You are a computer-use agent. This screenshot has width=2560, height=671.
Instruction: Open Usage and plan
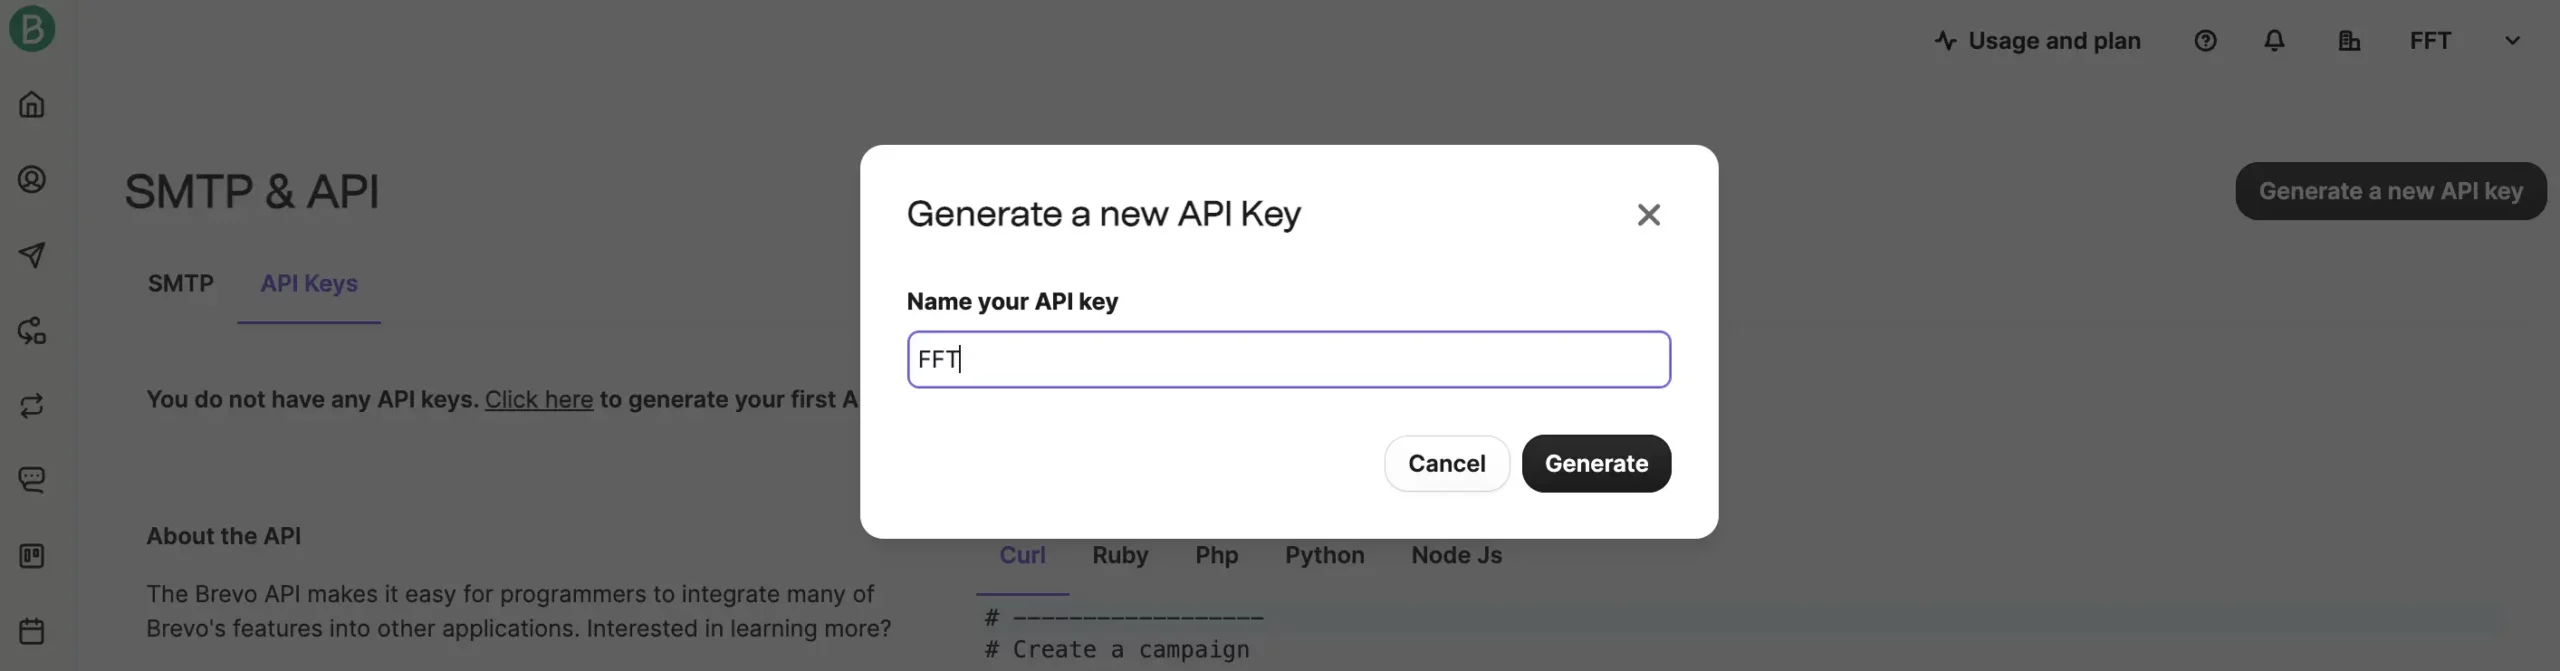pos(2037,41)
